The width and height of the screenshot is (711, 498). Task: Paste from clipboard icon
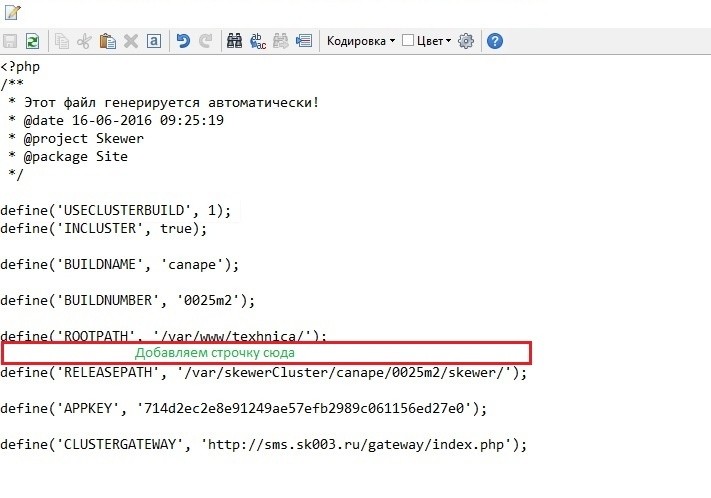(108, 41)
